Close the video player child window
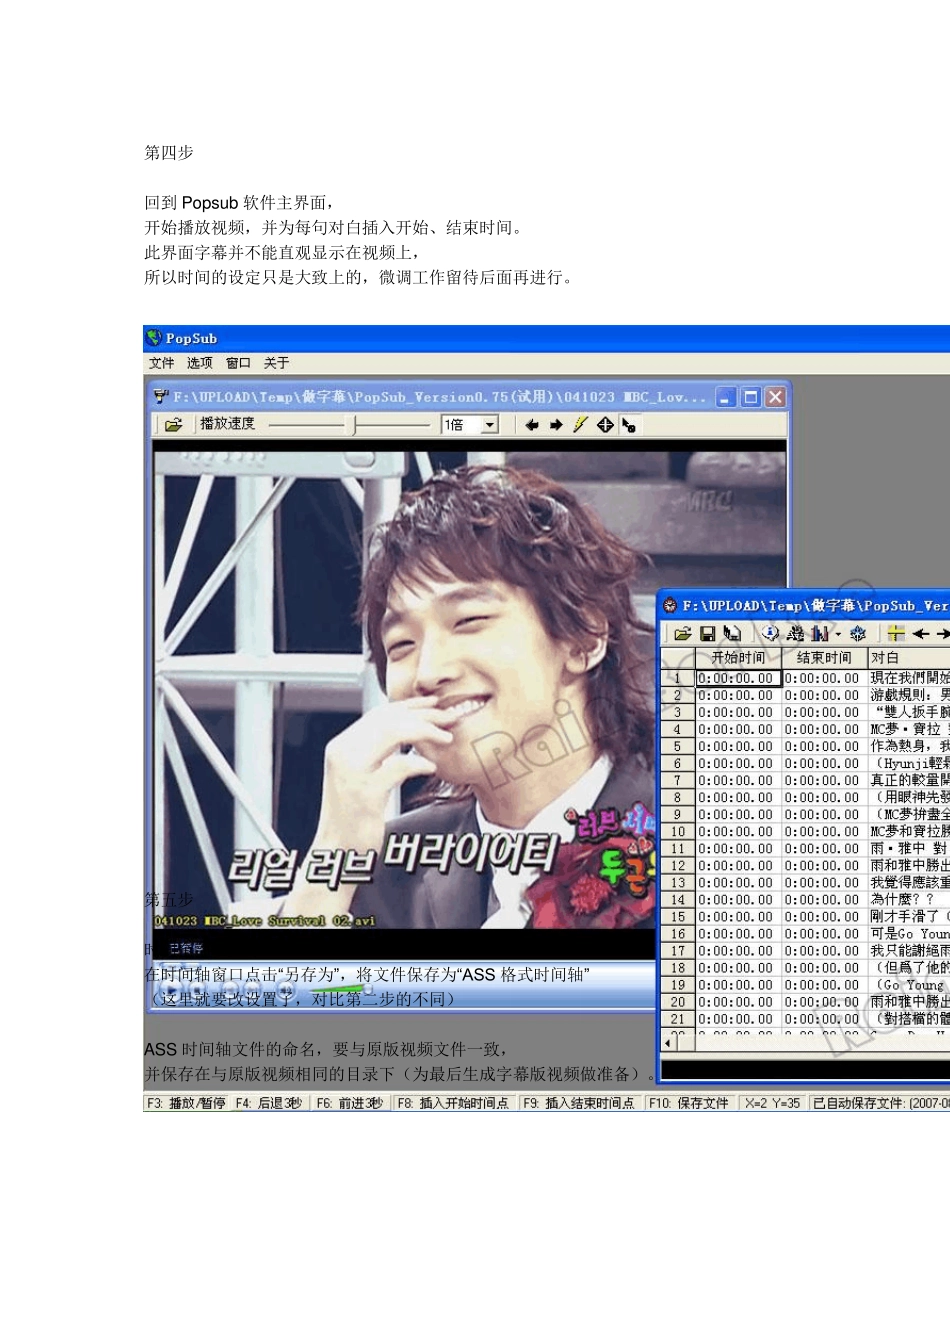Screen dimensions: 950x1344 point(775,397)
